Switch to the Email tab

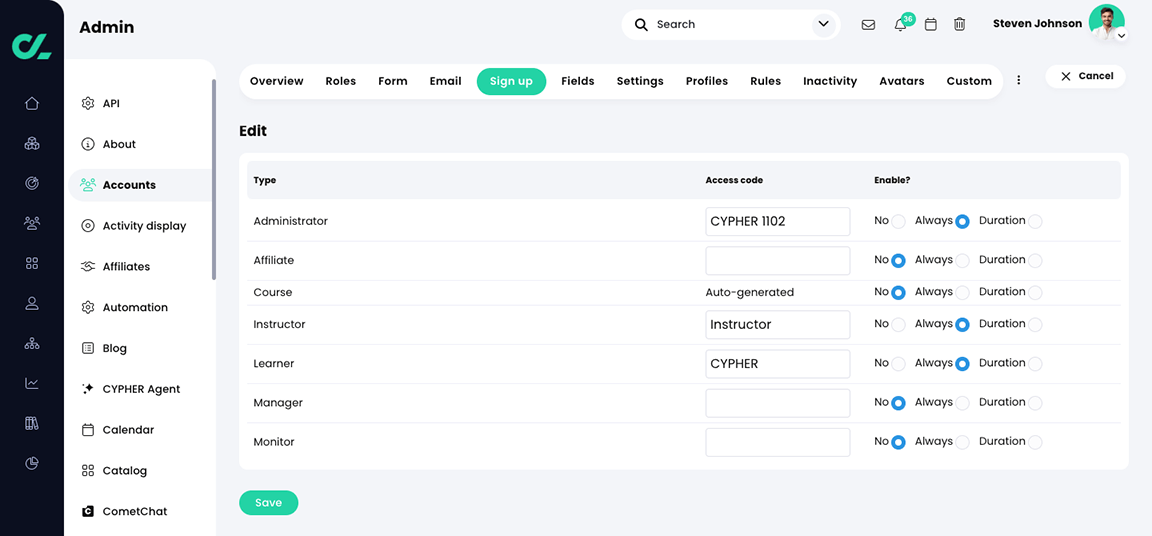pyautogui.click(x=445, y=81)
